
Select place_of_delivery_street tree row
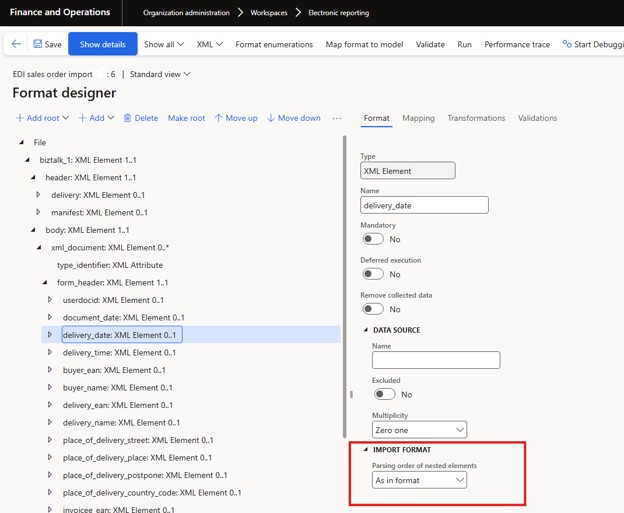coord(138,440)
